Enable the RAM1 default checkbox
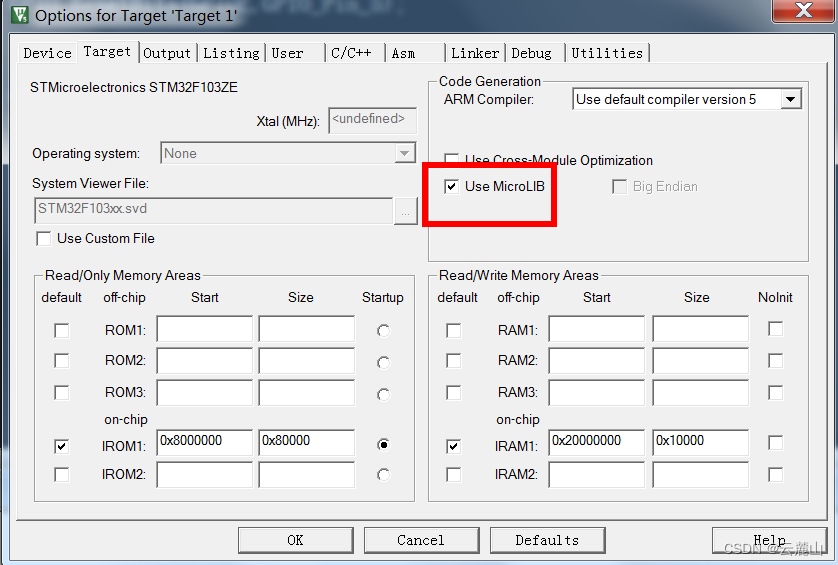Screen dimensions: 838x565 point(454,330)
